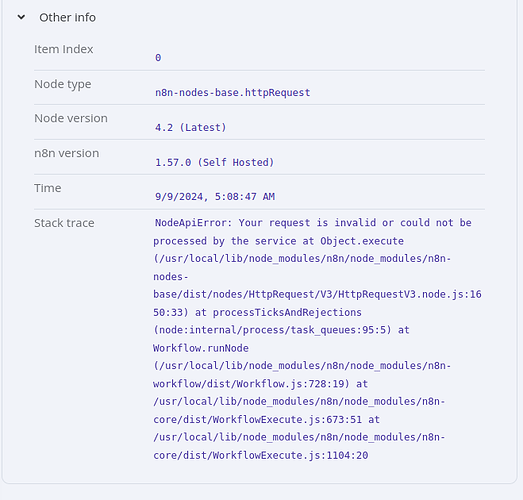
Task: Click the Time label
Action: point(48,188)
